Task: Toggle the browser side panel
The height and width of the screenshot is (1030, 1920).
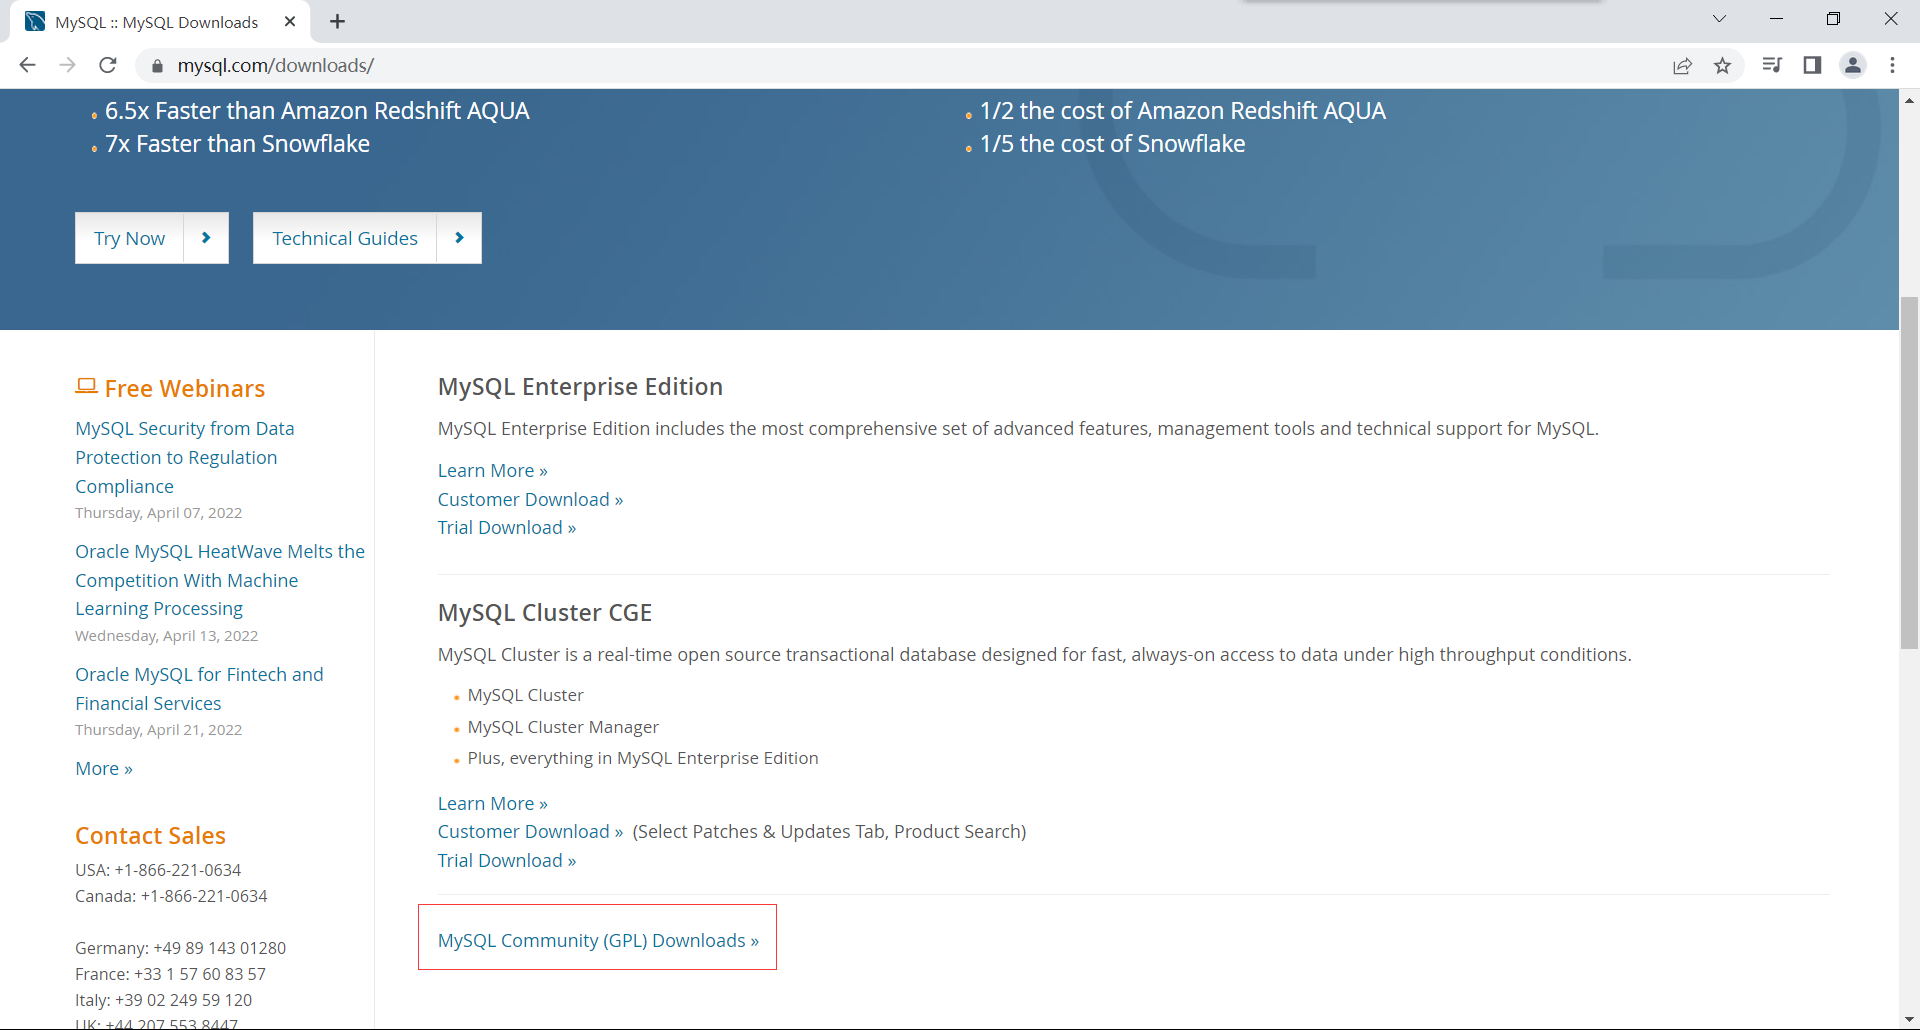Action: tap(1812, 65)
